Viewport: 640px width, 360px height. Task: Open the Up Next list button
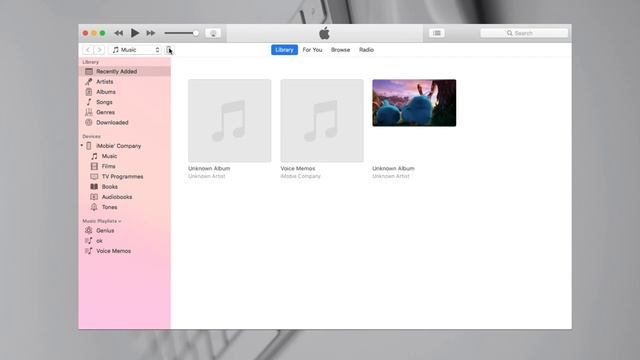tap(437, 33)
